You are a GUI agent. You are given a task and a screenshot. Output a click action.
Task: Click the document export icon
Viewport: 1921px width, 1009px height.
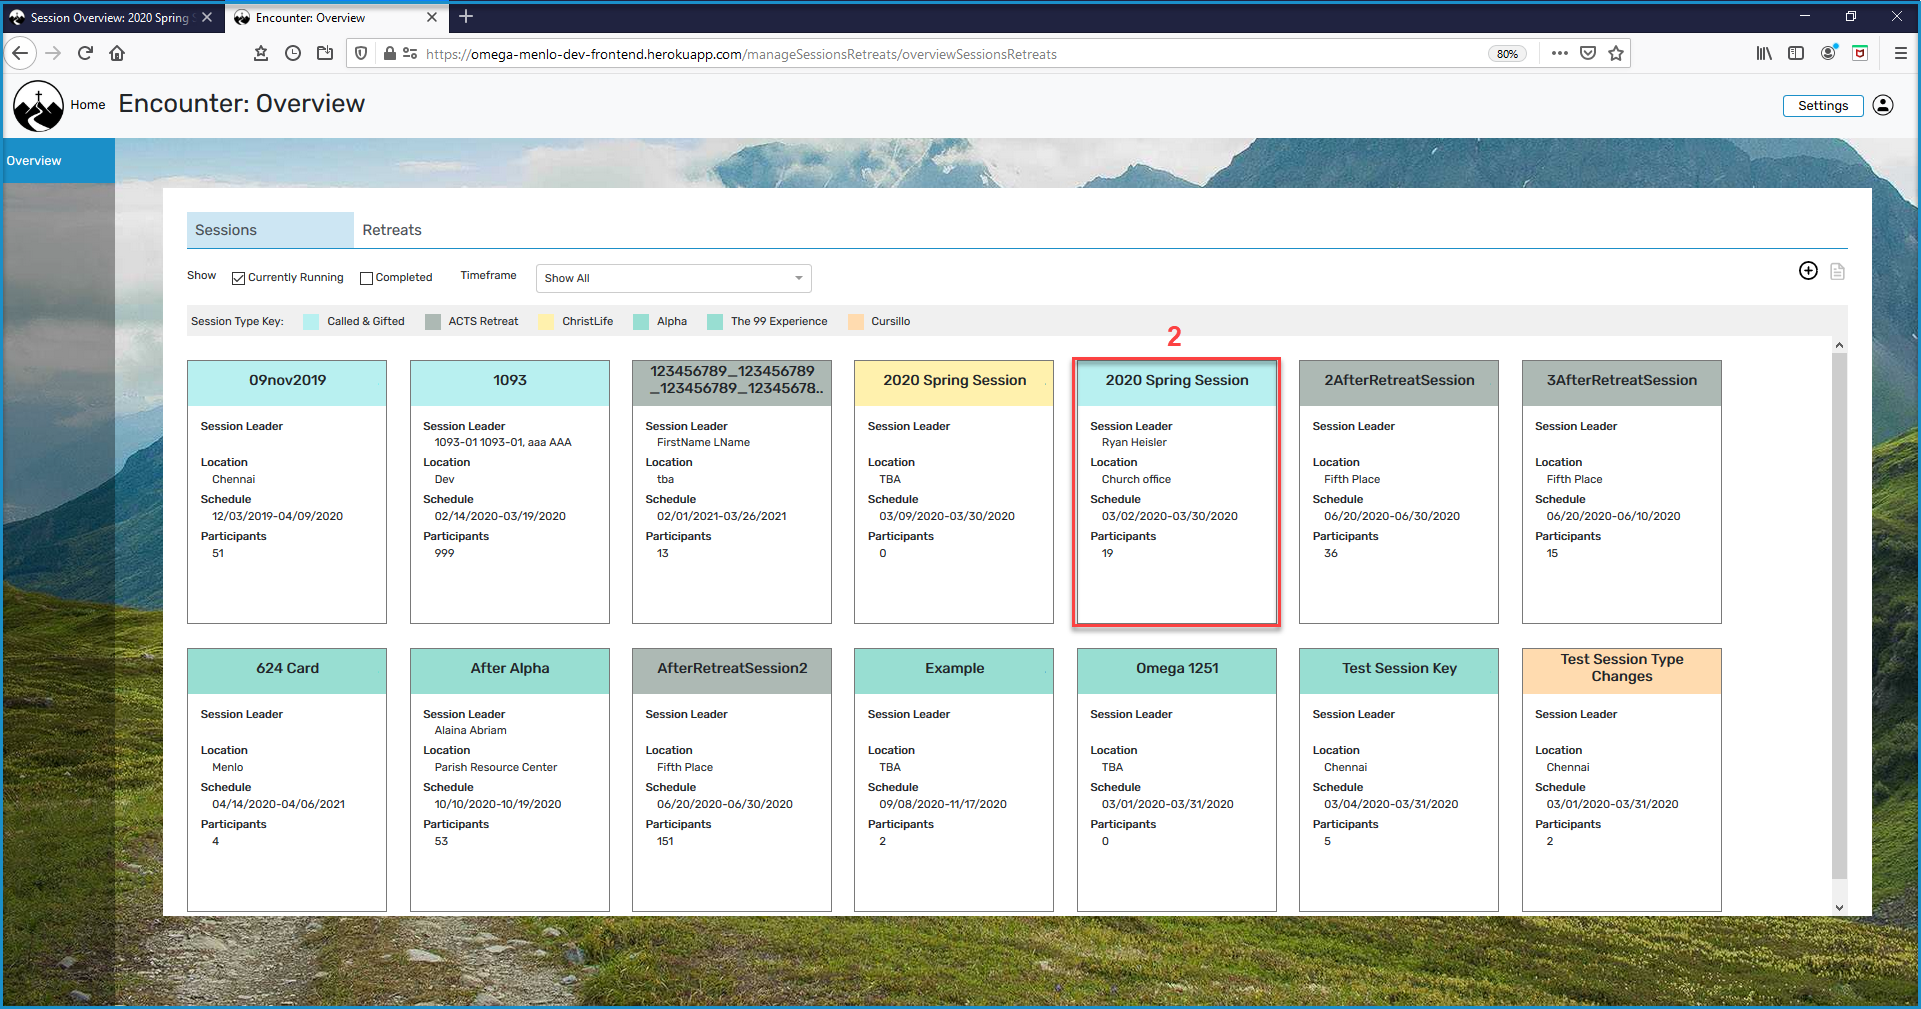[x=1837, y=271]
